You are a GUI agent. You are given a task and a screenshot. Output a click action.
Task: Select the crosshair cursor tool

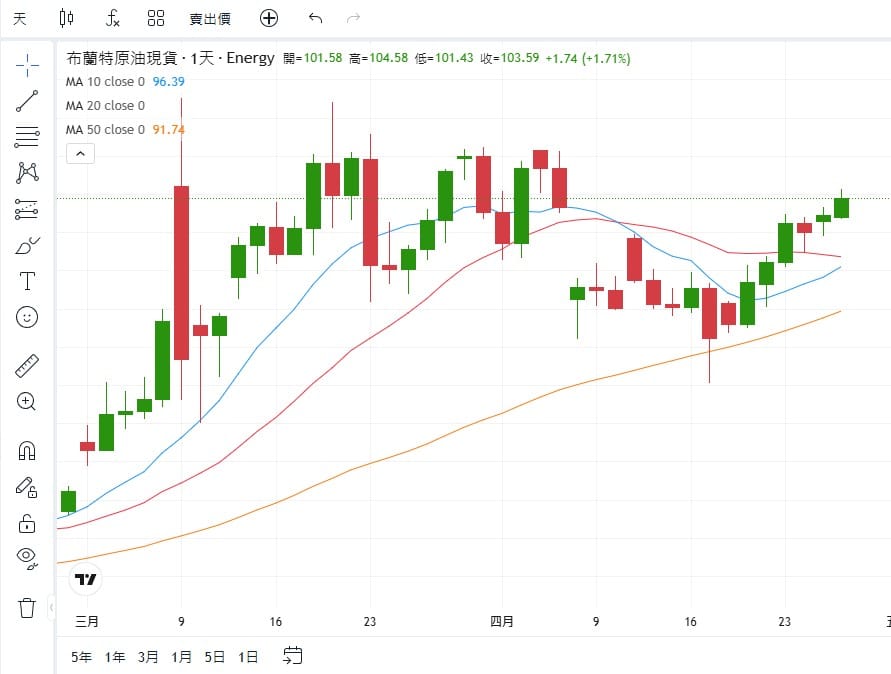point(27,64)
